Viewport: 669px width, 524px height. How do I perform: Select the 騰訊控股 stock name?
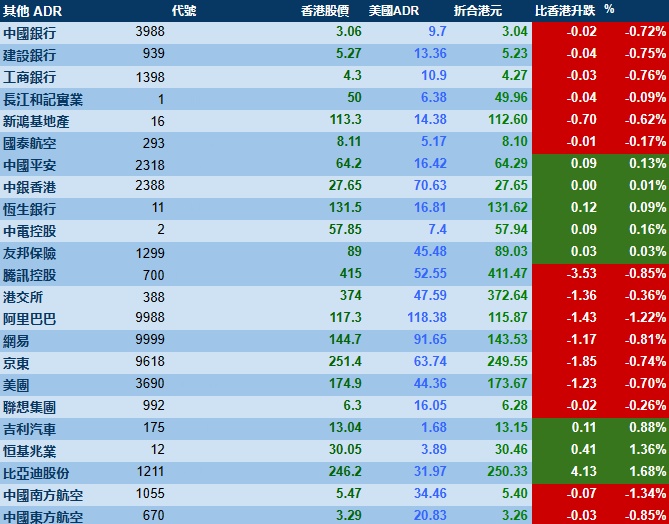pos(29,275)
